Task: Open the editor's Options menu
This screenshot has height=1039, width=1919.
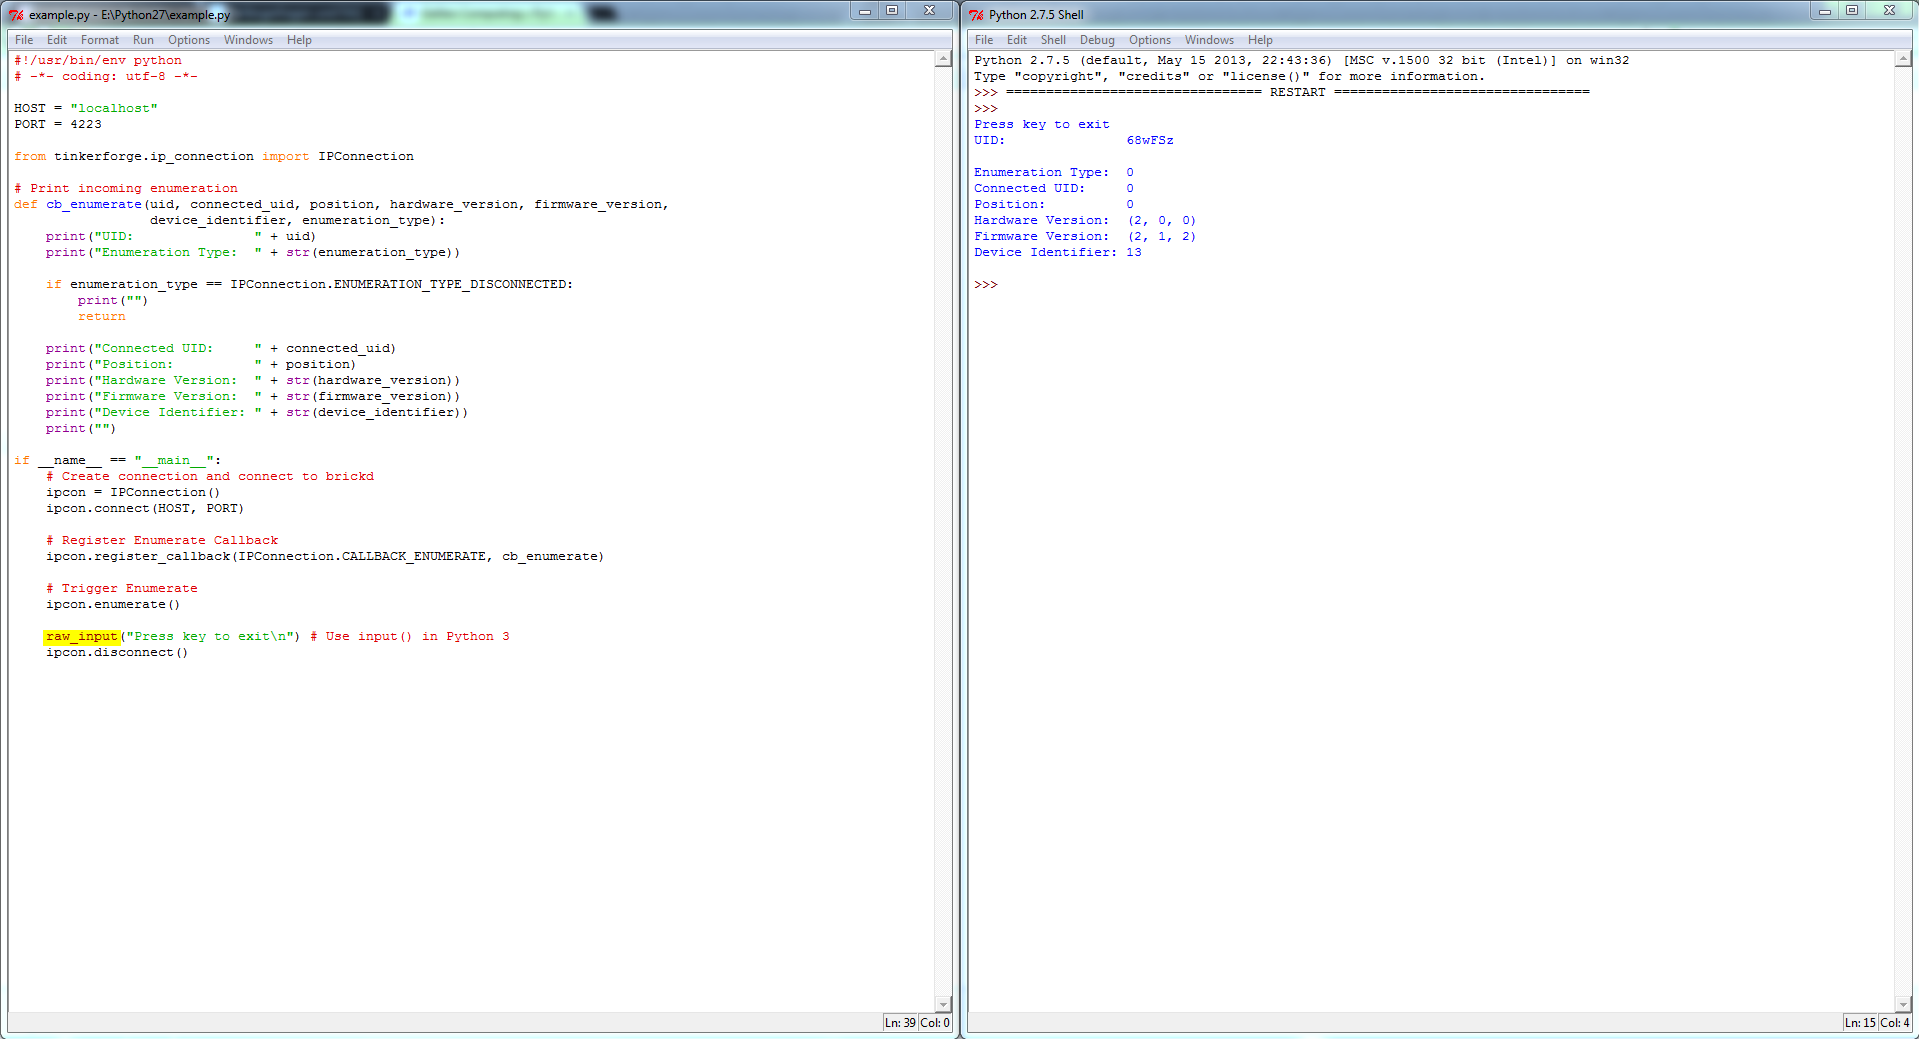Action: 189,40
